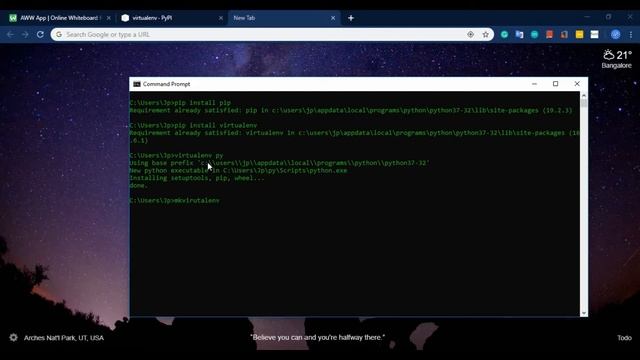Image resolution: width=640 pixels, height=360 pixels.
Task: Minimize the Command Prompt window
Action: click(534, 84)
